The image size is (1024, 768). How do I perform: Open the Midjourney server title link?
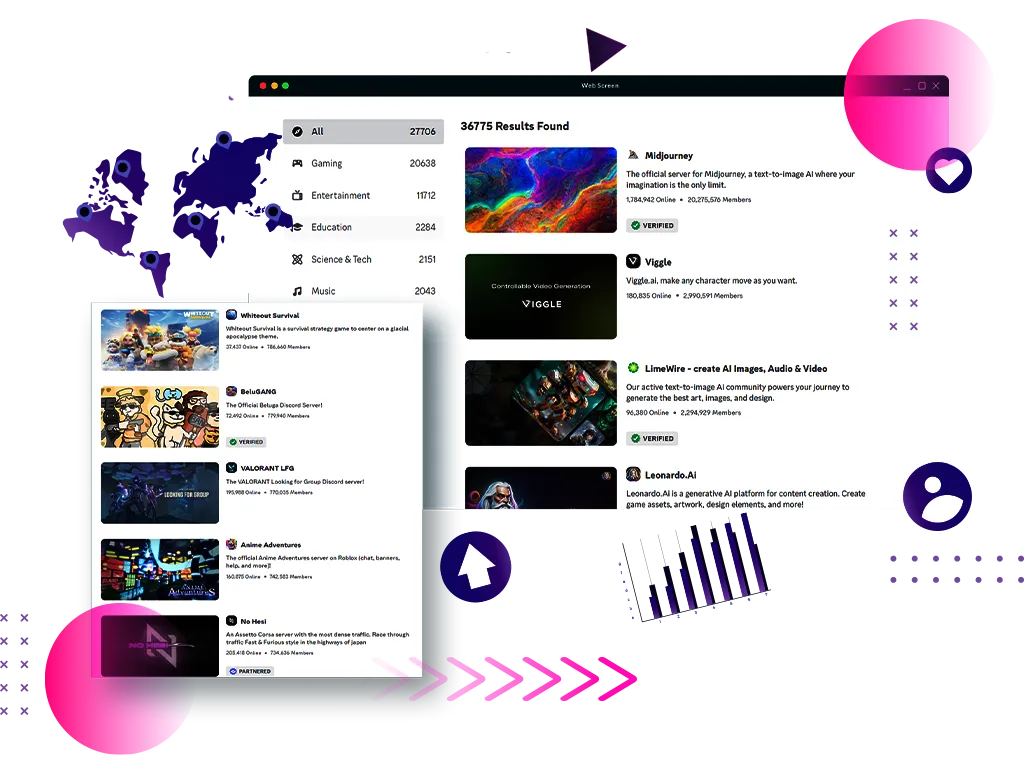coord(669,155)
